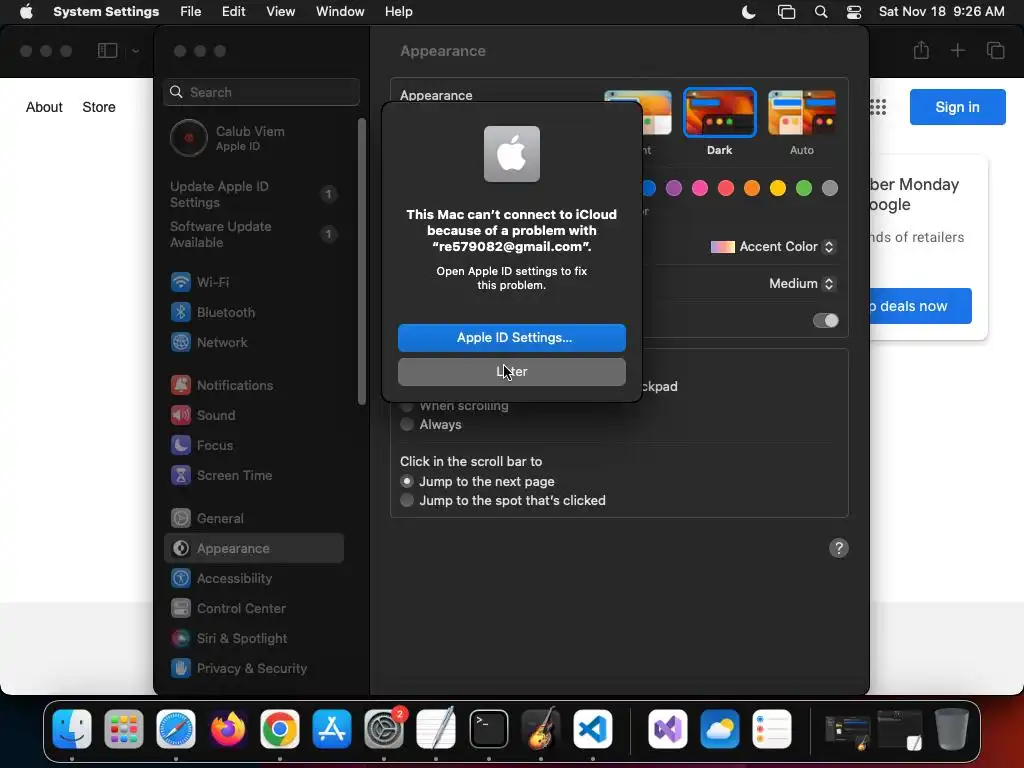Toggle the switch below the Medium dropdown

825,321
